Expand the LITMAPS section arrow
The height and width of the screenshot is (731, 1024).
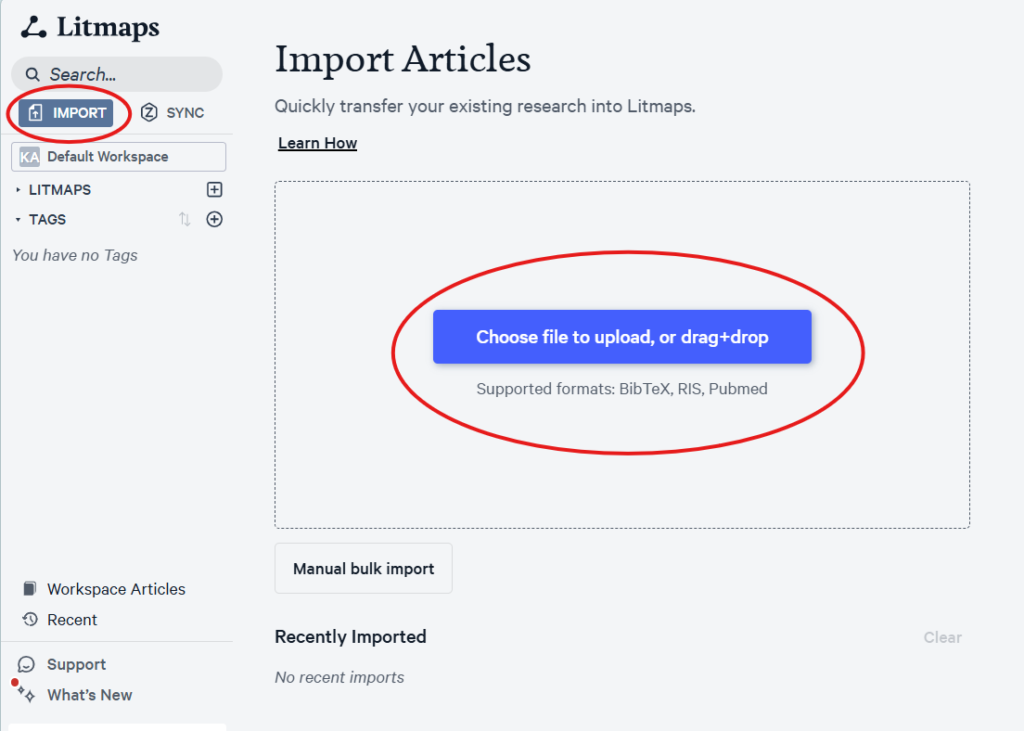(18, 189)
